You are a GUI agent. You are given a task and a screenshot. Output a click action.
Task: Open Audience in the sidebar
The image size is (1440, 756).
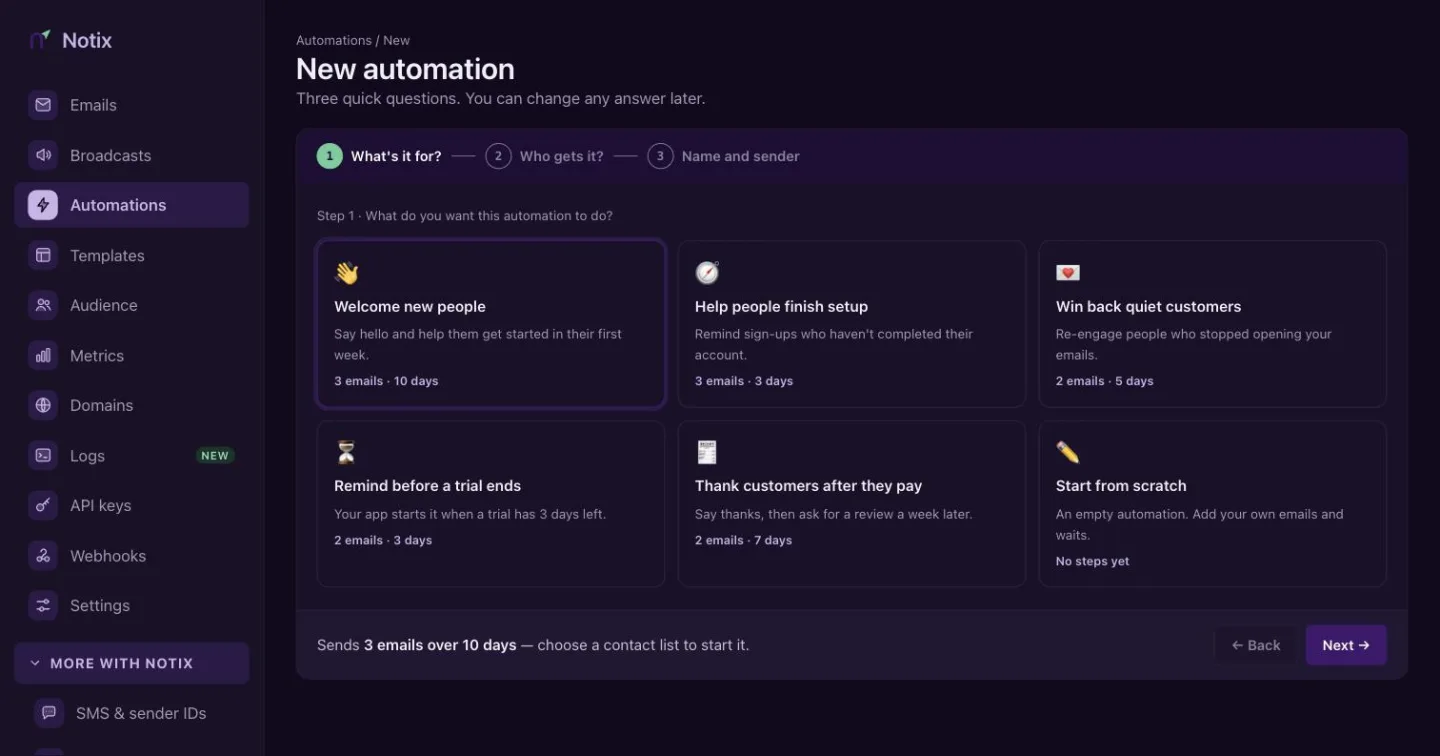pos(132,305)
